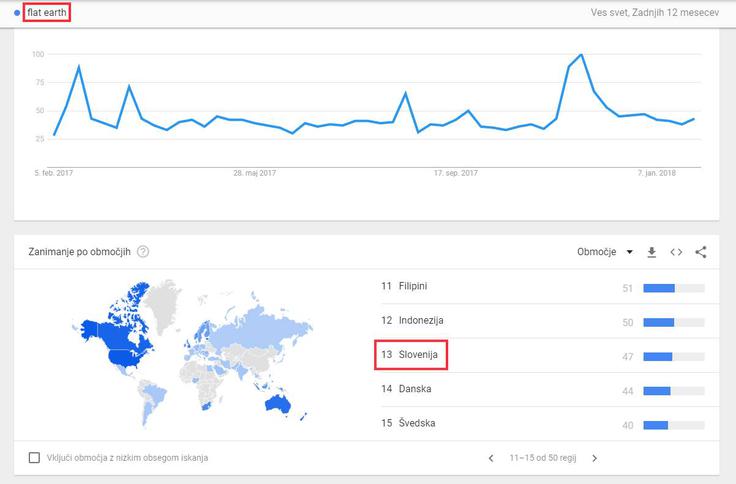Open the Indonezija region entry
736x484 pixels.
point(543,321)
